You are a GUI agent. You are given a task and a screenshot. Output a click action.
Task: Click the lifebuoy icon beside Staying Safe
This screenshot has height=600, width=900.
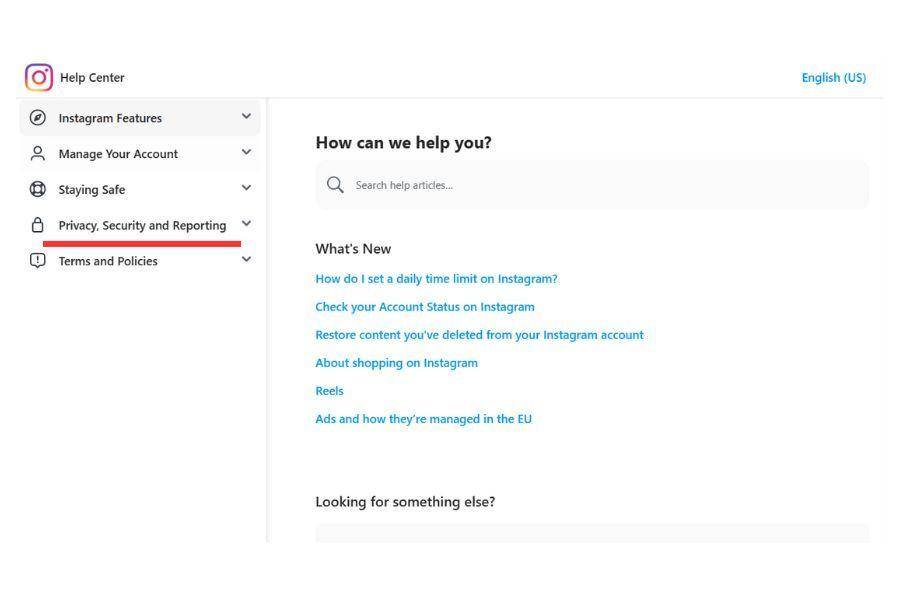(38, 189)
